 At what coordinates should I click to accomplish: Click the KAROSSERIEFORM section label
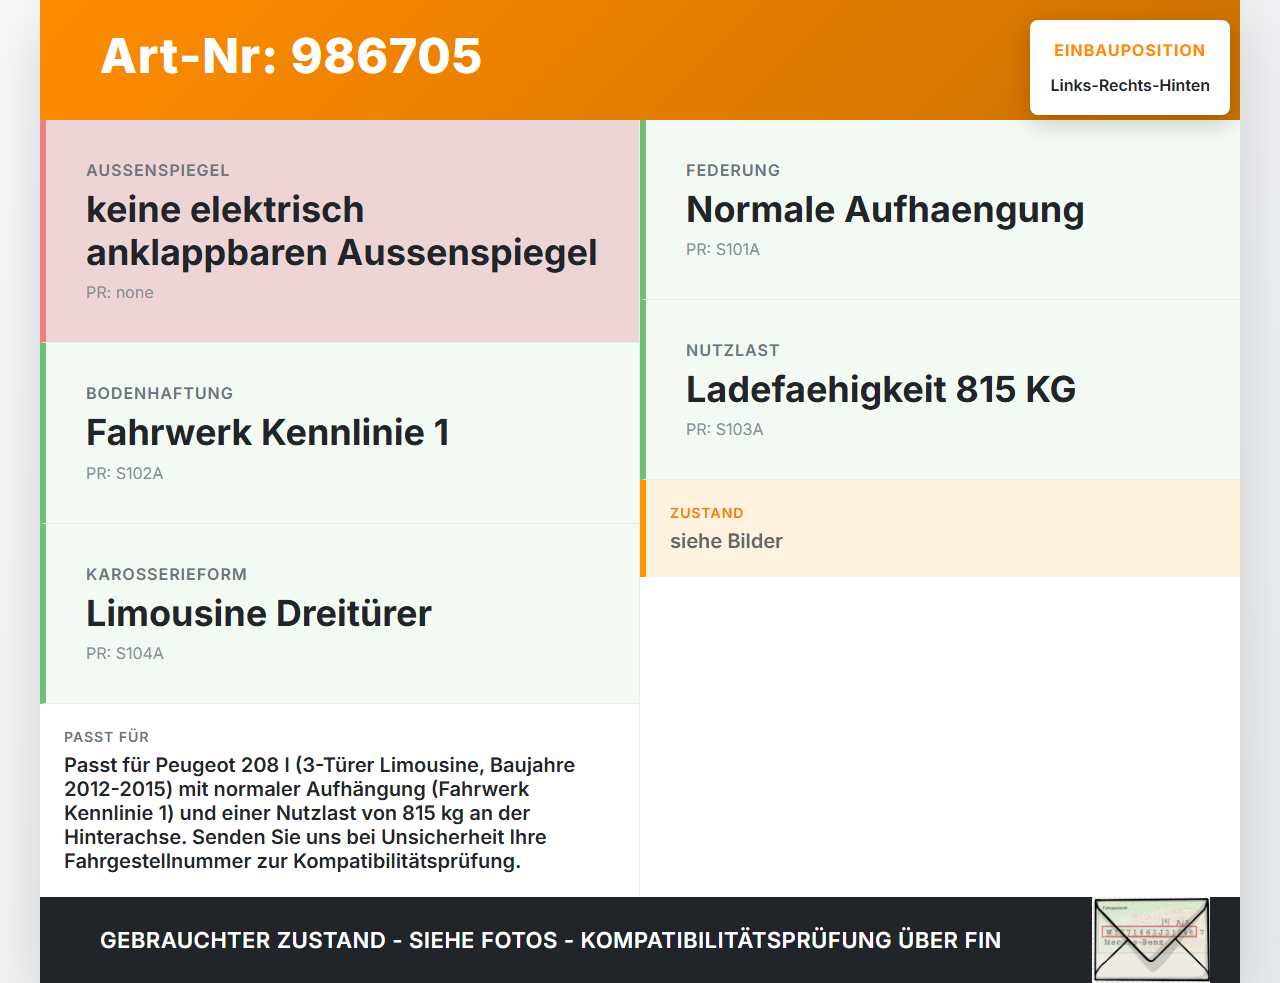point(166,574)
